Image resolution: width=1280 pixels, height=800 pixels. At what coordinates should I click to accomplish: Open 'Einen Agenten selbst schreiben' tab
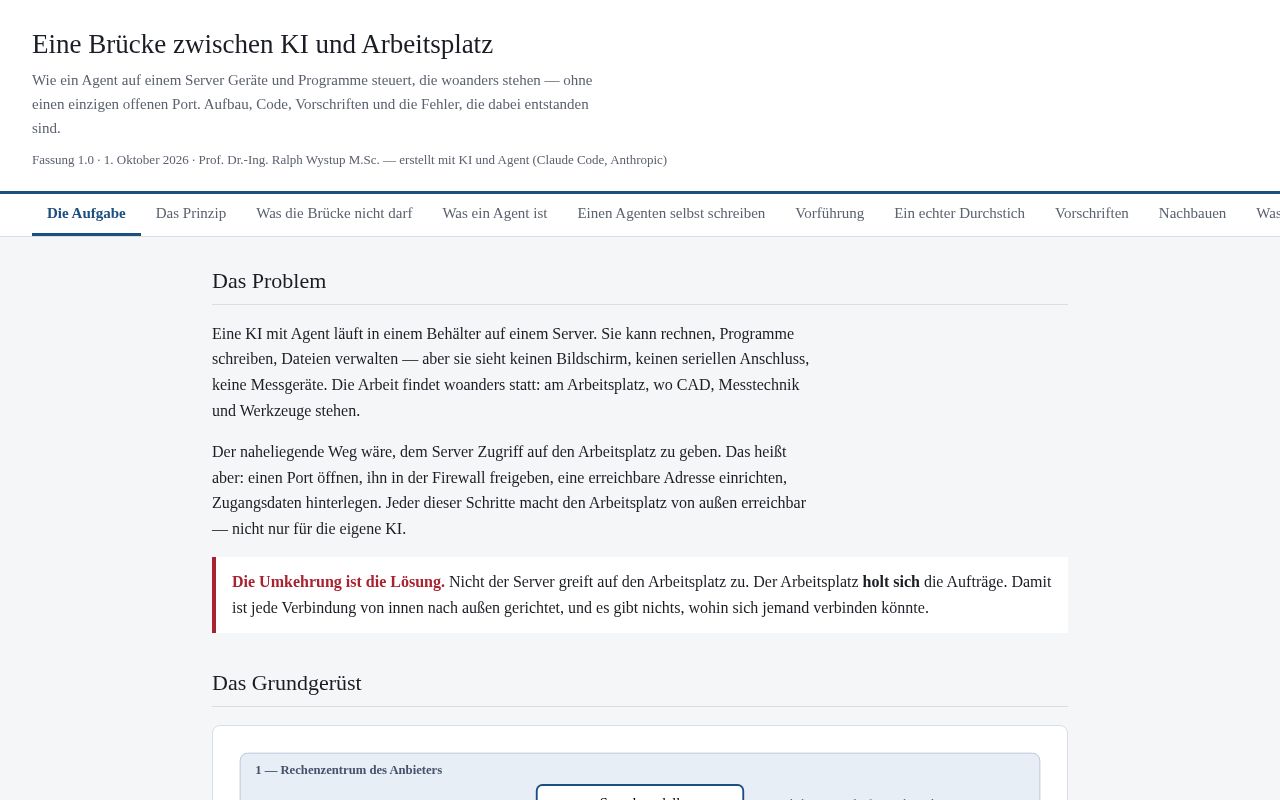click(x=671, y=213)
